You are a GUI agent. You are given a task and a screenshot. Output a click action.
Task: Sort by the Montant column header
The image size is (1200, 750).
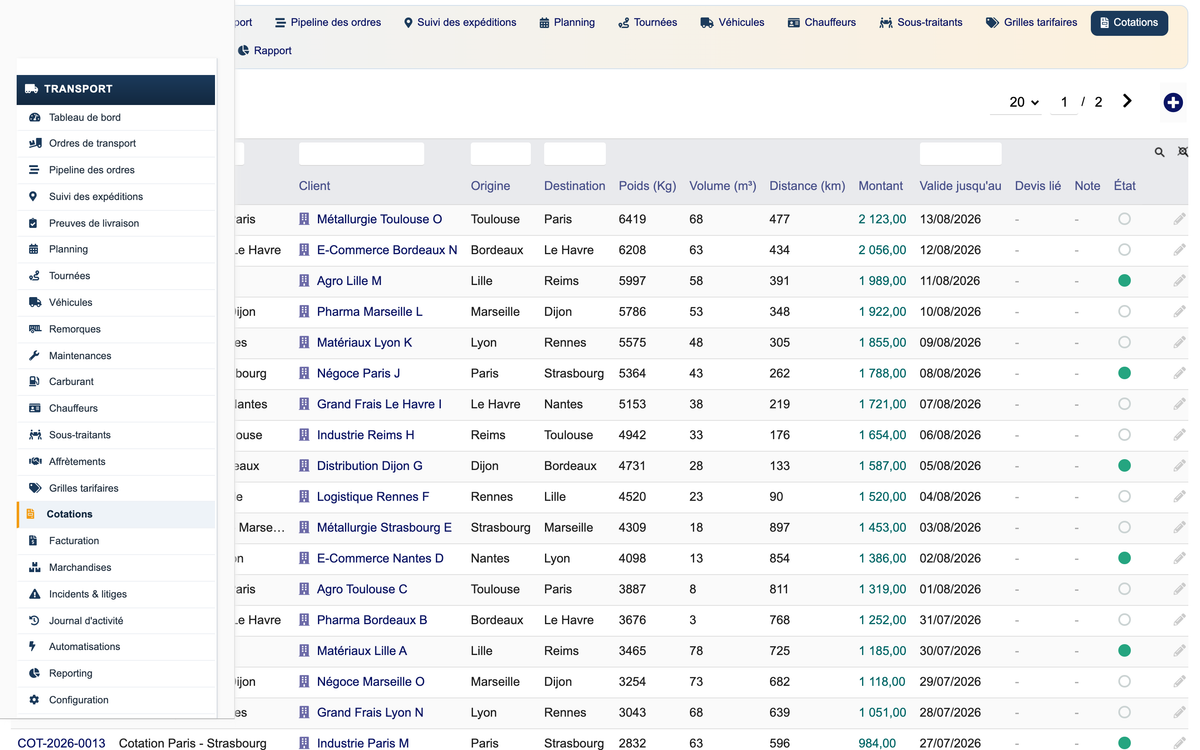880,186
